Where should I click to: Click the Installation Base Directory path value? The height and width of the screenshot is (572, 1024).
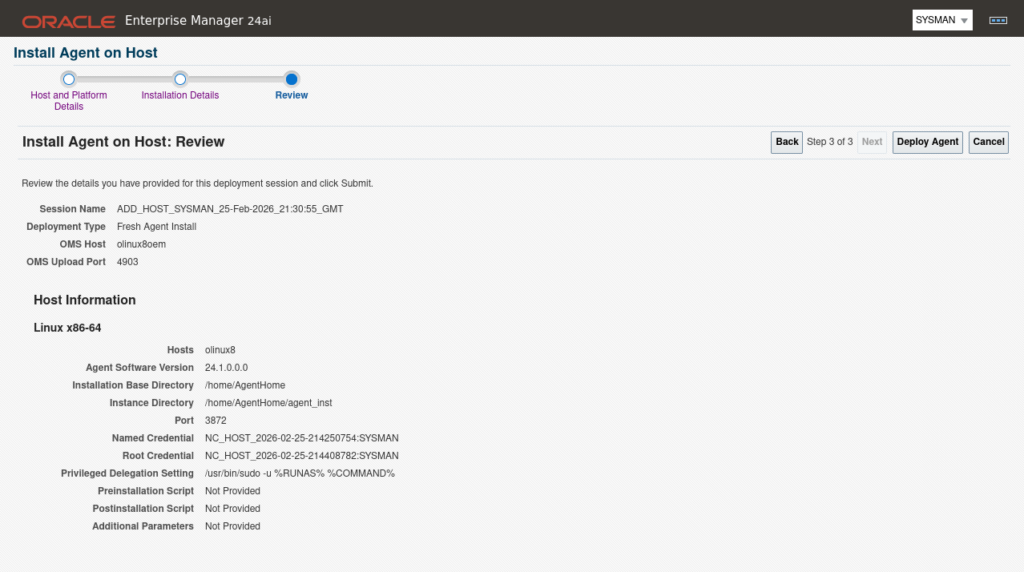(244, 385)
